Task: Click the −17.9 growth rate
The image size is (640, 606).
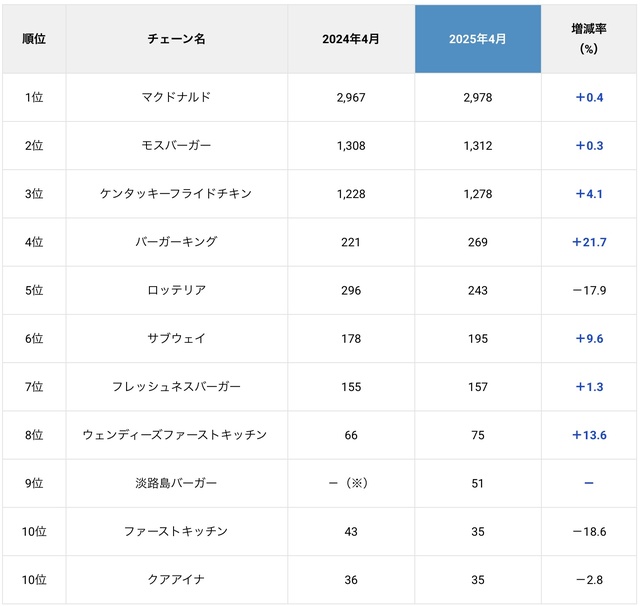Action: point(589,291)
